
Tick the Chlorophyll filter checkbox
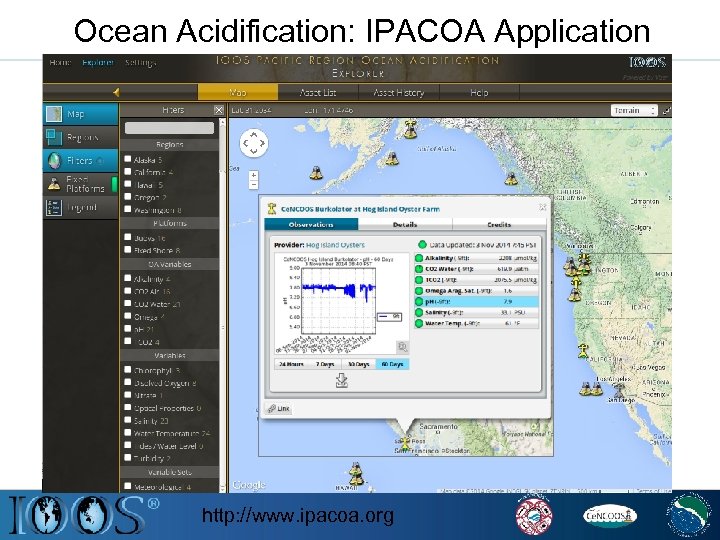tap(128, 369)
